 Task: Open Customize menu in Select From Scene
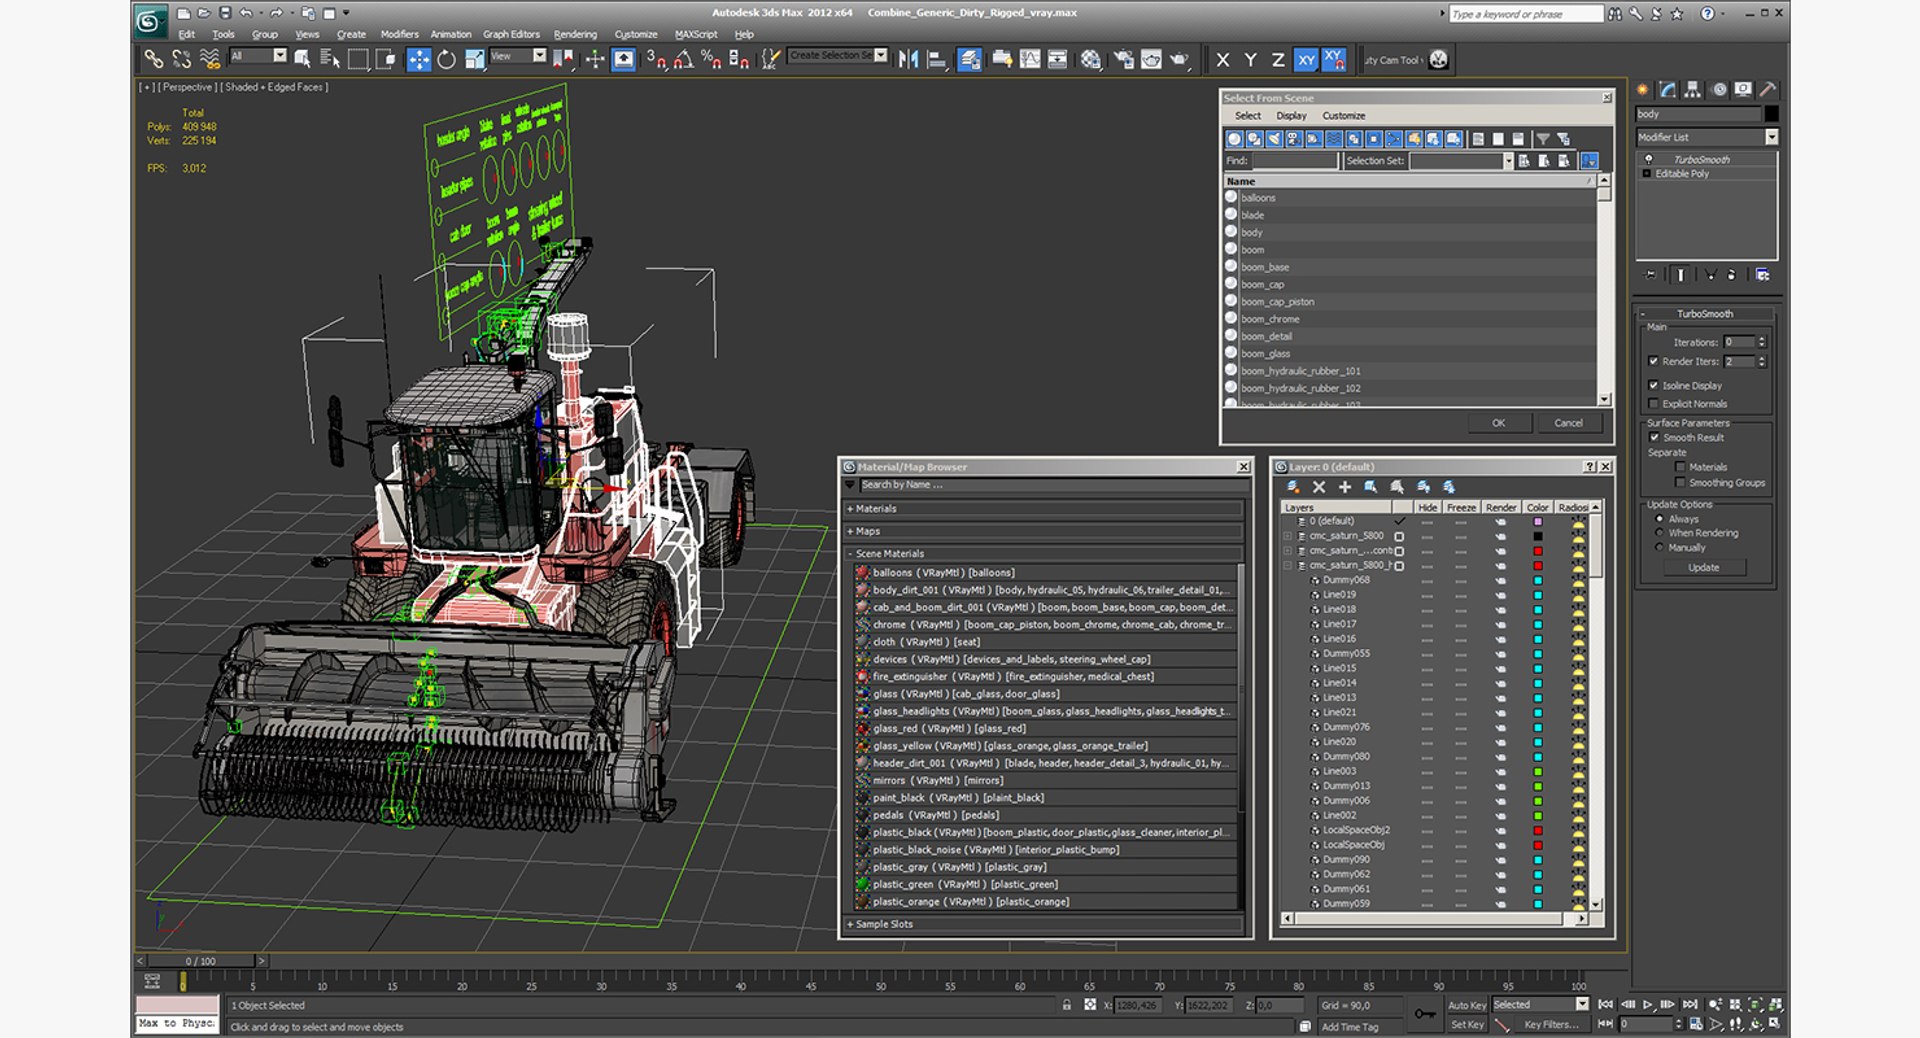(x=1343, y=116)
